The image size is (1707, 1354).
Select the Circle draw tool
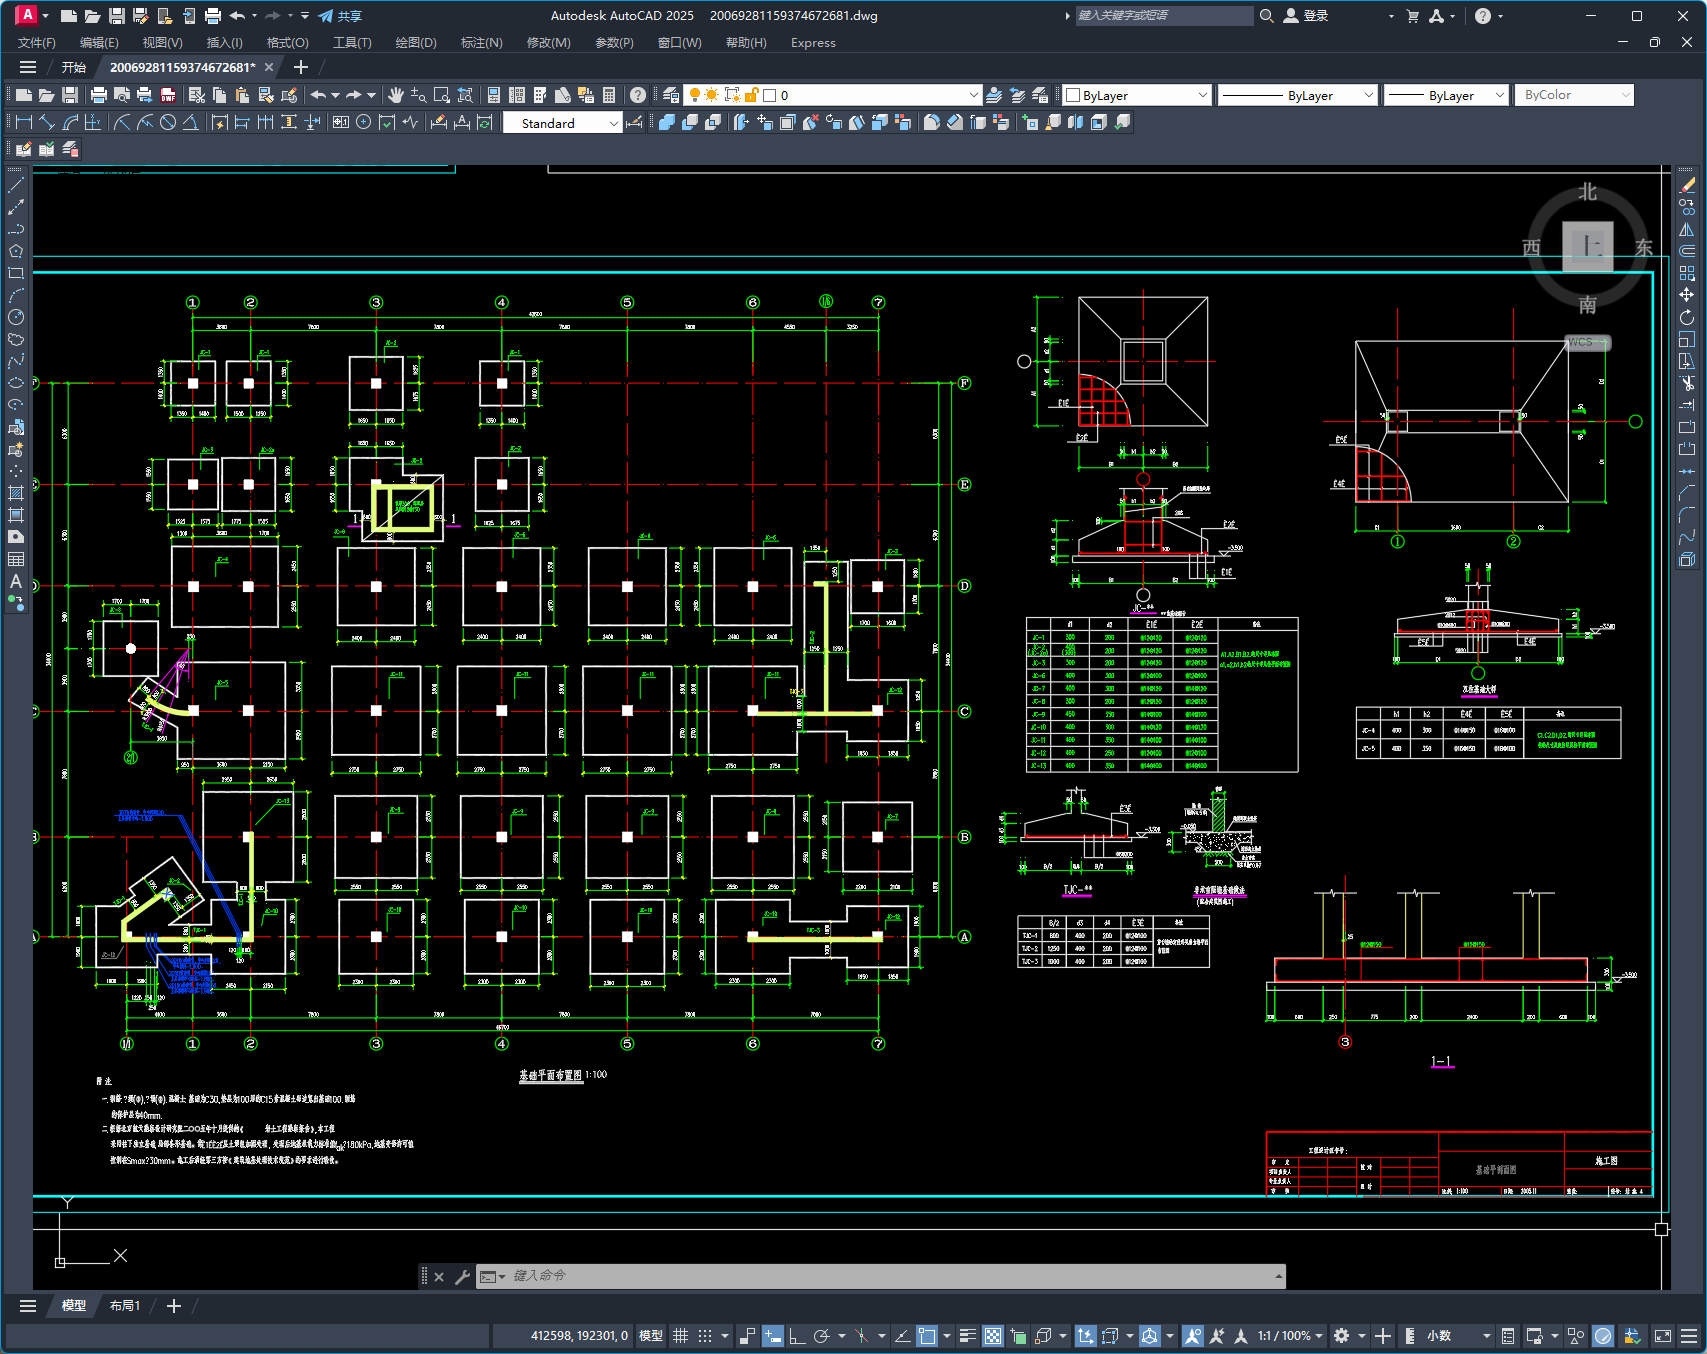click(x=16, y=317)
